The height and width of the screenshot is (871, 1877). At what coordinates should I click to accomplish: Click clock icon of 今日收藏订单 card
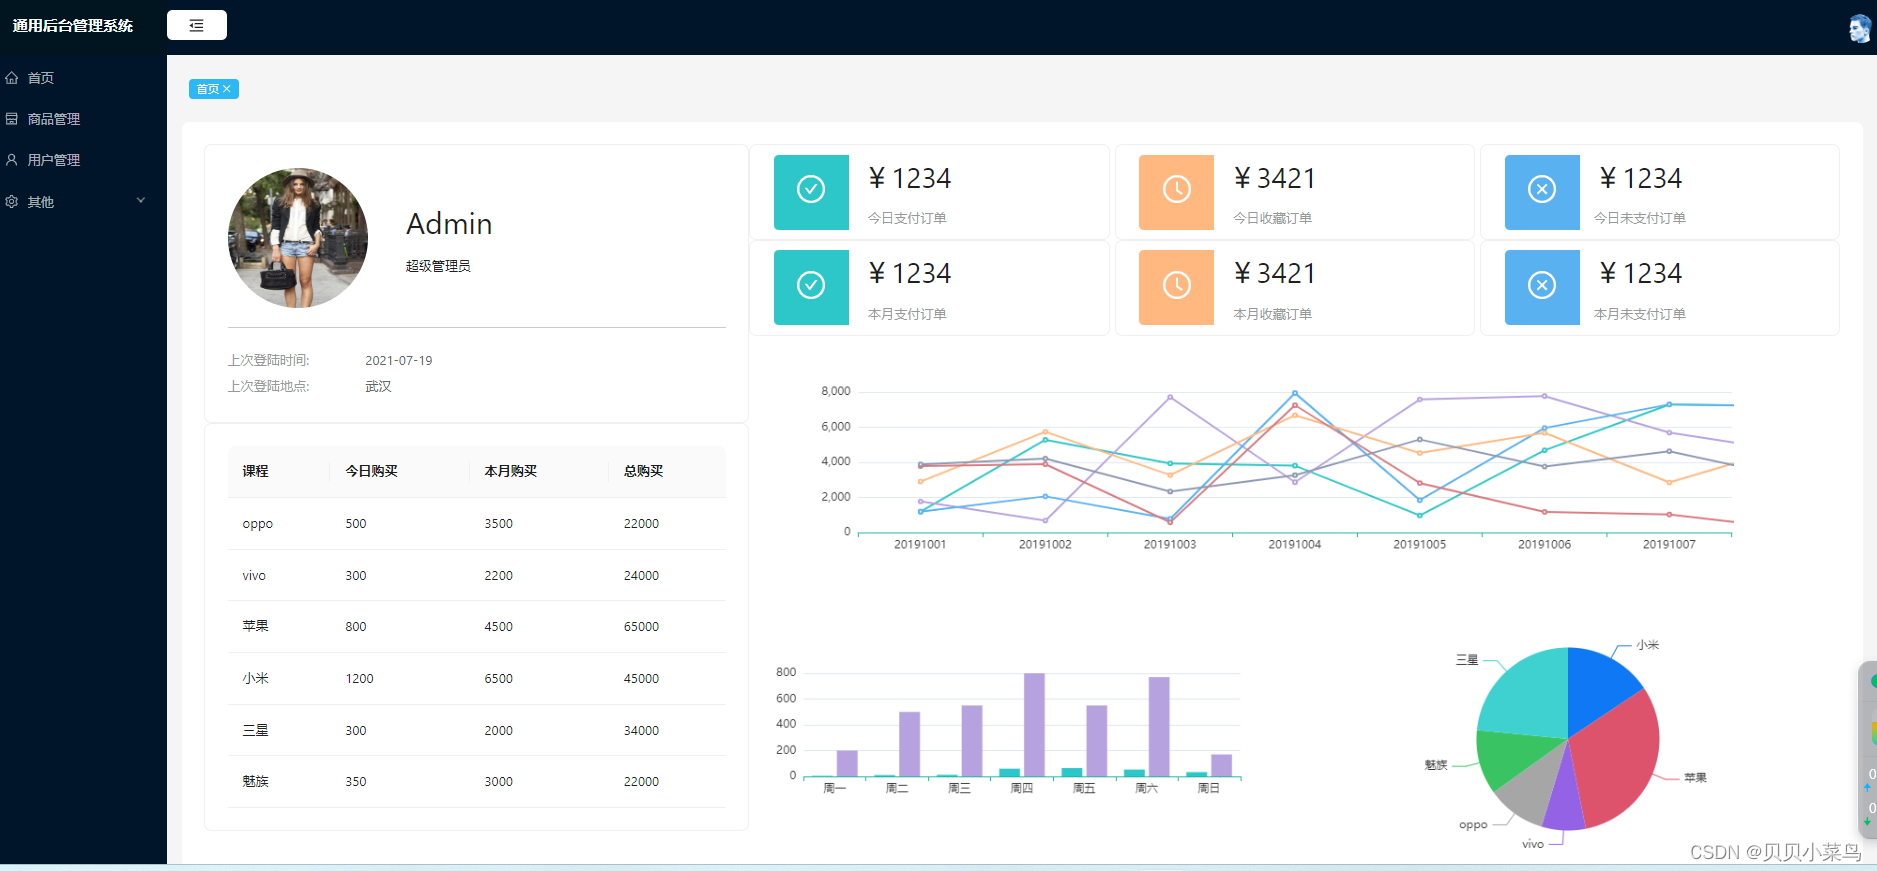coord(1177,189)
